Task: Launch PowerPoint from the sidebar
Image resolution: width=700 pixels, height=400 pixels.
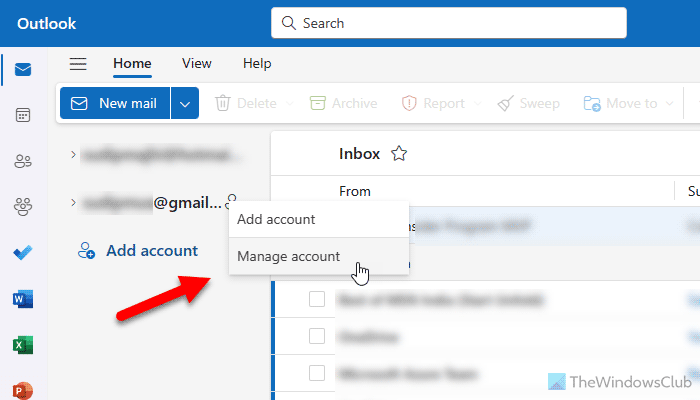Action: 23,391
